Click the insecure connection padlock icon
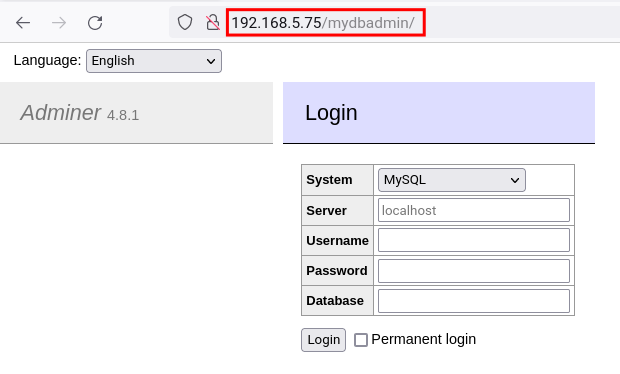Viewport: 620px width, 374px height. point(213,23)
